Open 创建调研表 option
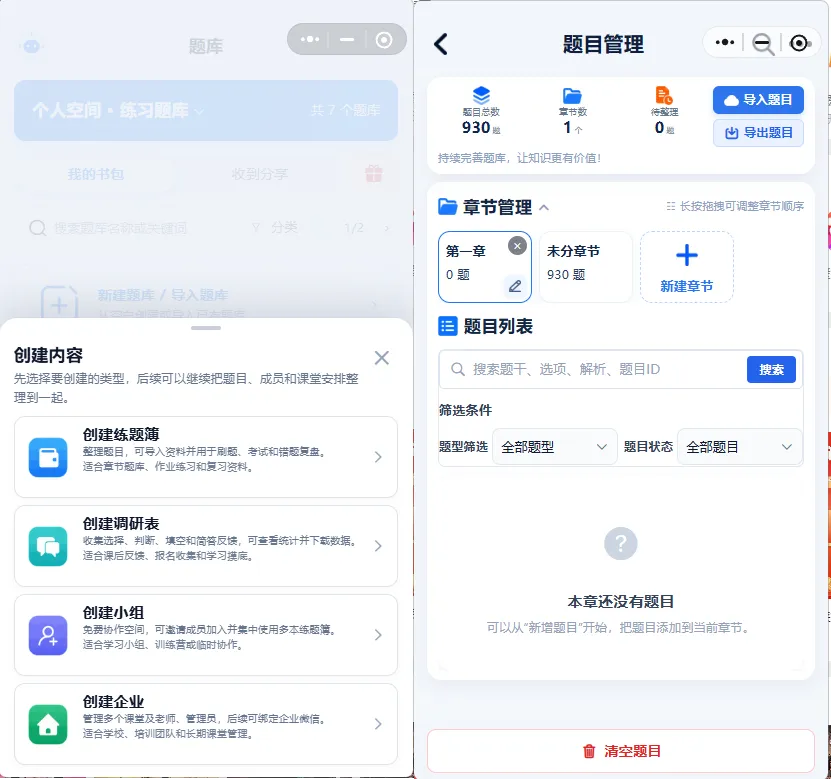The width and height of the screenshot is (831, 779). pyautogui.click(x=206, y=546)
